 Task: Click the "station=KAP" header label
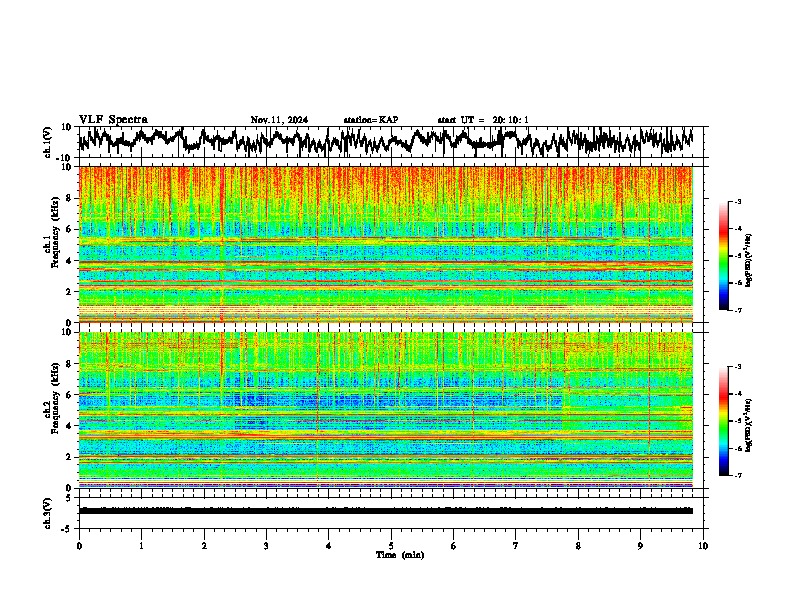tap(371, 120)
